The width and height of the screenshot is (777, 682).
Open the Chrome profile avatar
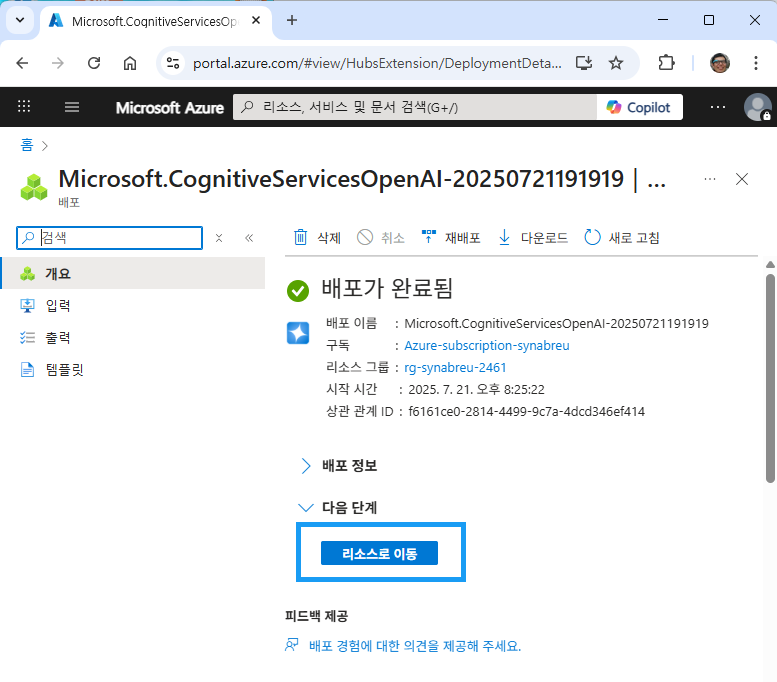coord(720,63)
